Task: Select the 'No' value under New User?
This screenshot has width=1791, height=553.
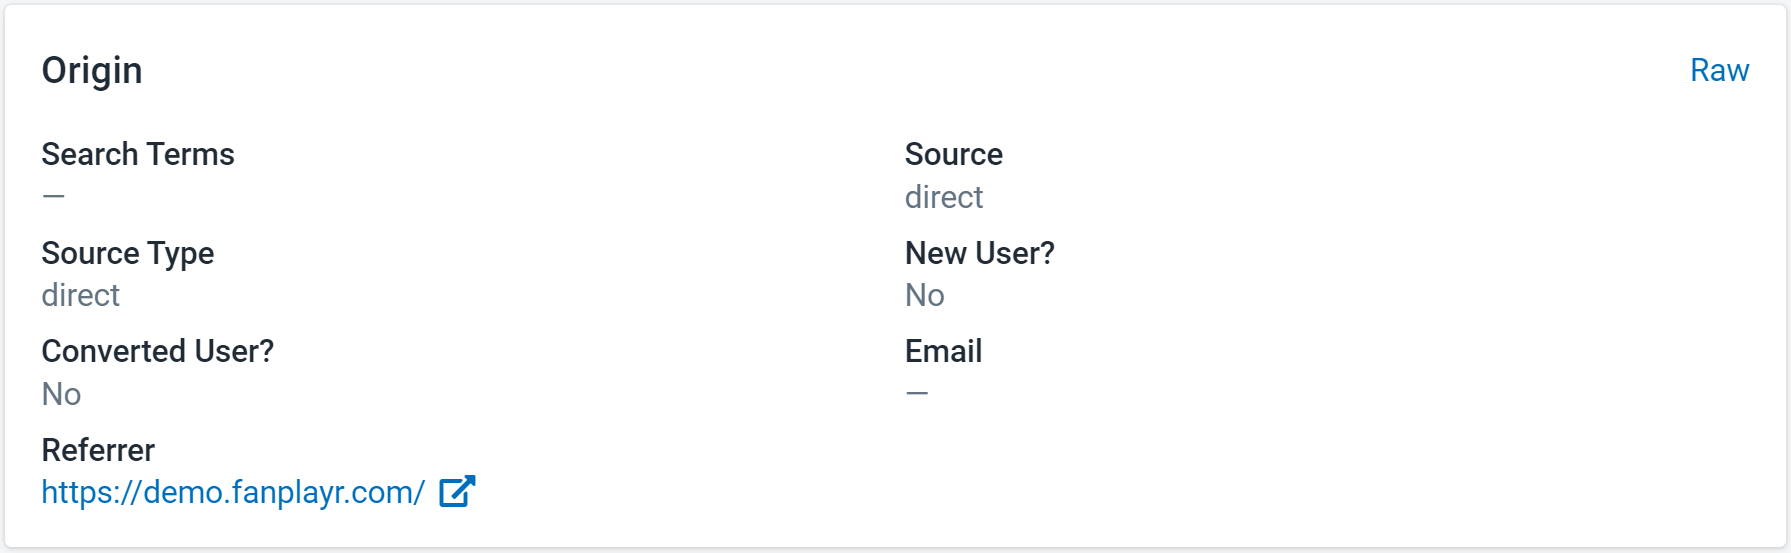Action: click(925, 295)
